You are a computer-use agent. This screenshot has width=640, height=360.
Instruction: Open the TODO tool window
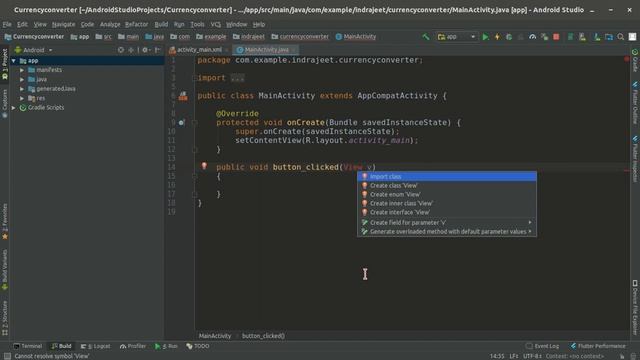click(x=198, y=346)
